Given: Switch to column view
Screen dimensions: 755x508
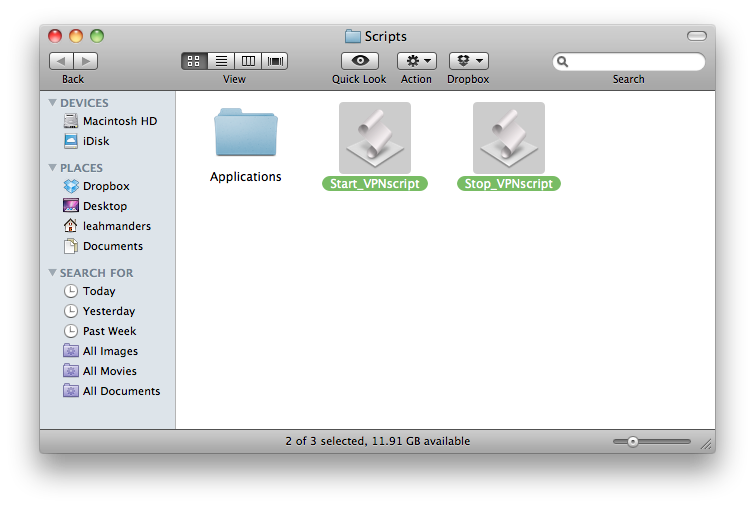Looking at the screenshot, I should [248, 61].
